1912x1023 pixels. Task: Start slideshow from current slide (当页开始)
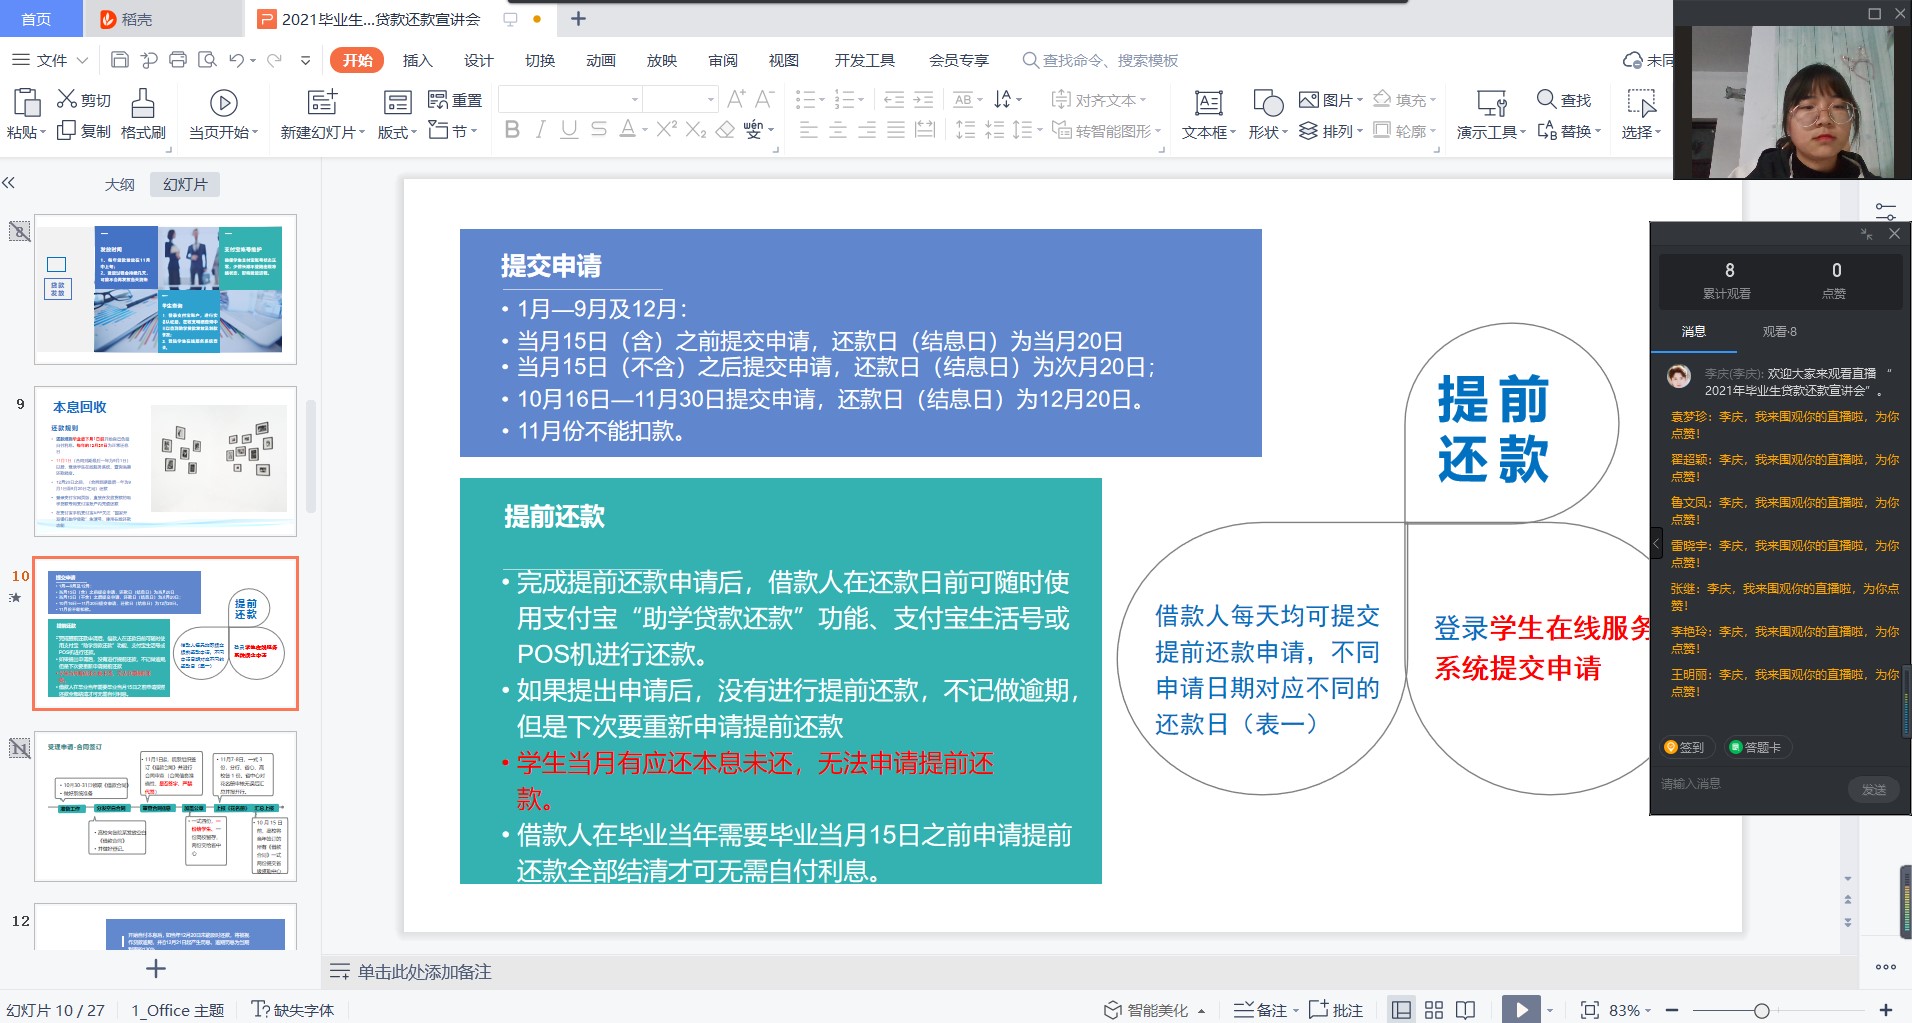pos(223,102)
